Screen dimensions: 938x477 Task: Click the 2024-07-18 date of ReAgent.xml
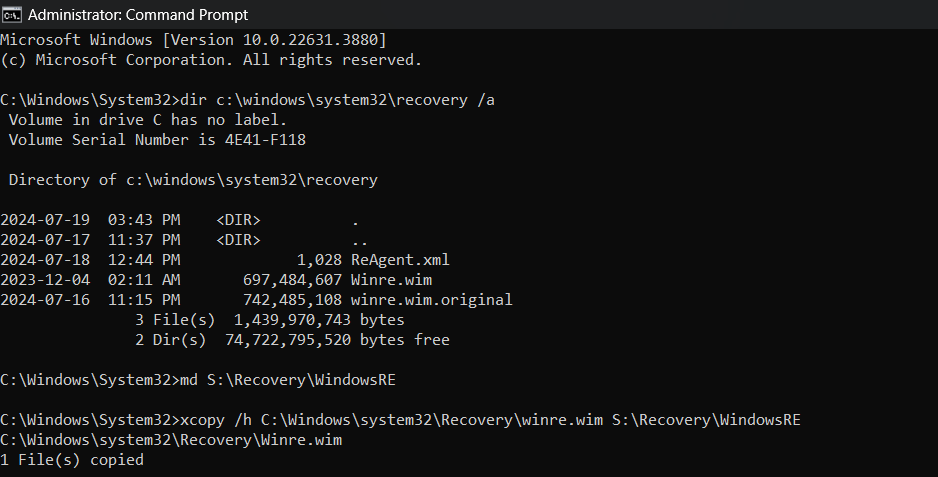(45, 260)
